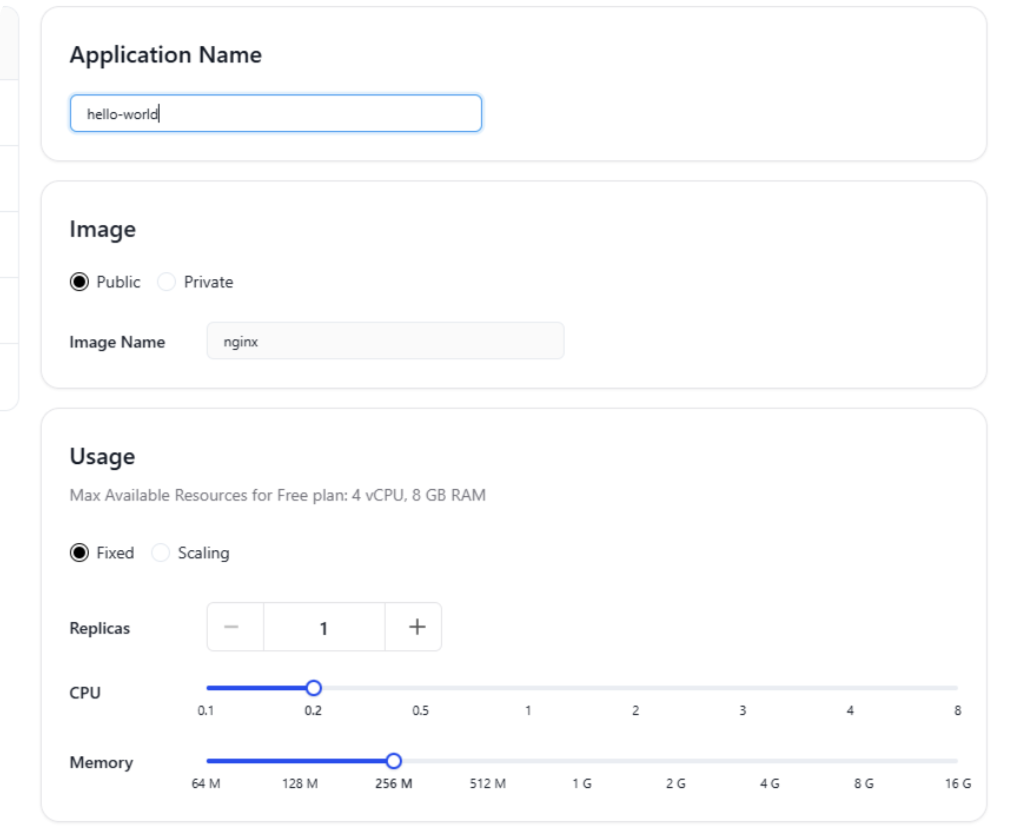Set Memory slider to 64 M mark
This screenshot has height=839, width=1011.
click(x=208, y=760)
